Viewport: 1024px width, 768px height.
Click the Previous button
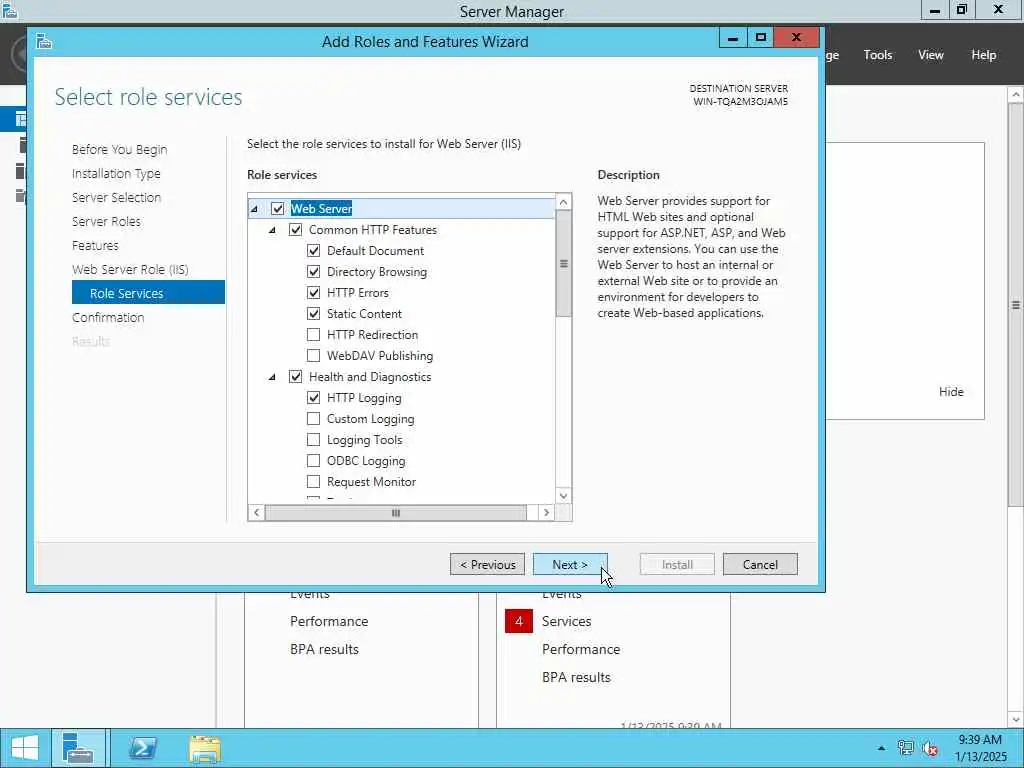487,564
